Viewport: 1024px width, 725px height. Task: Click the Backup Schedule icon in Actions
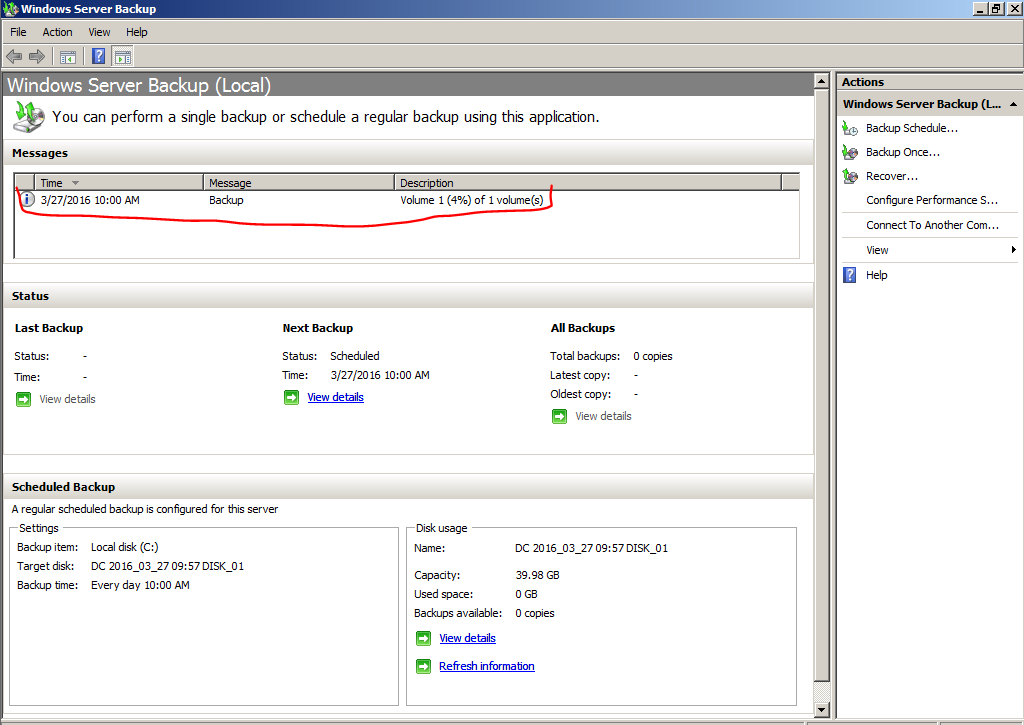[x=850, y=129]
